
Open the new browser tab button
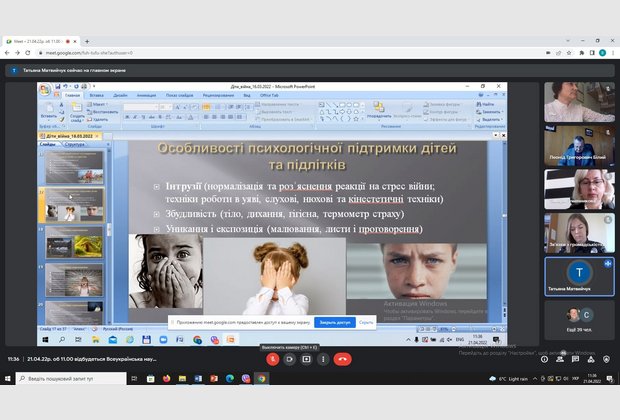pyautogui.click(x=86, y=41)
